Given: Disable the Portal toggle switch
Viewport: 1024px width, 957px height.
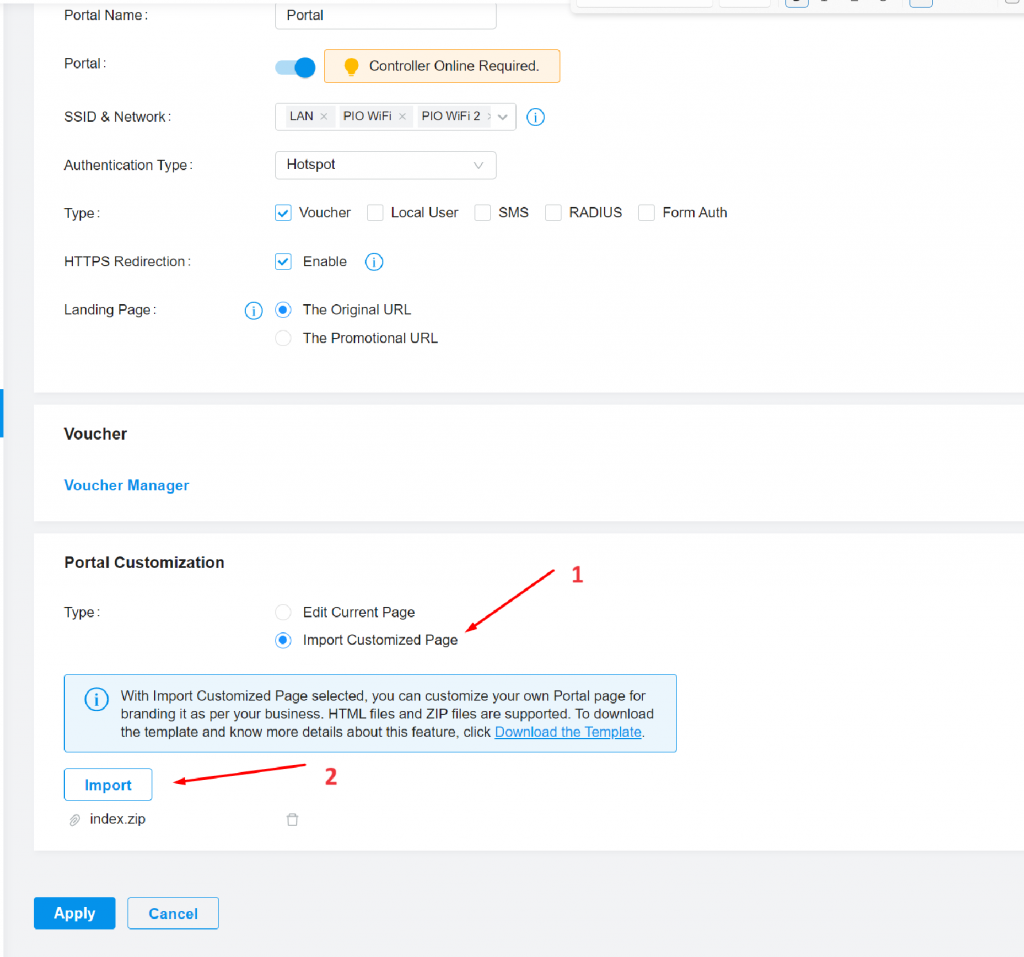Looking at the screenshot, I should 294,66.
